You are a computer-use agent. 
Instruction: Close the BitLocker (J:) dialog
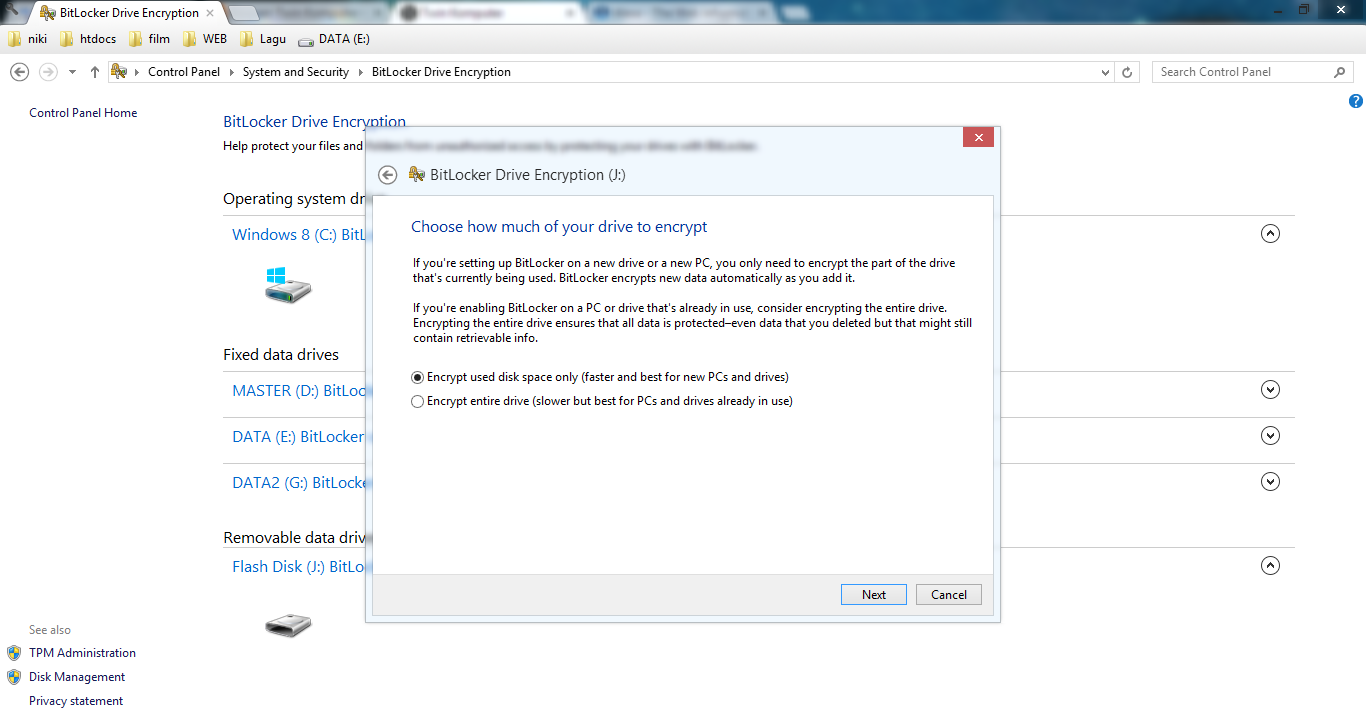pos(978,137)
